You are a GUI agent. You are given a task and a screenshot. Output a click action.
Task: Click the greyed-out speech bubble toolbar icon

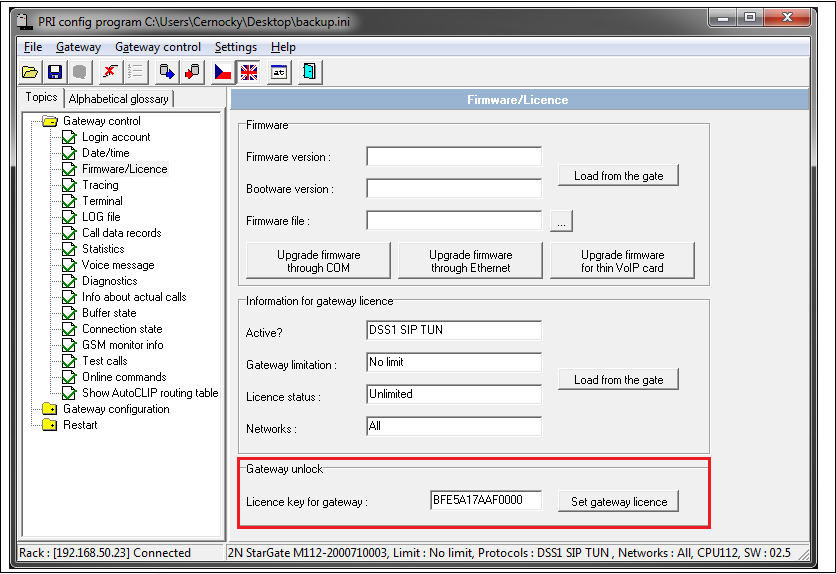pyautogui.click(x=80, y=72)
